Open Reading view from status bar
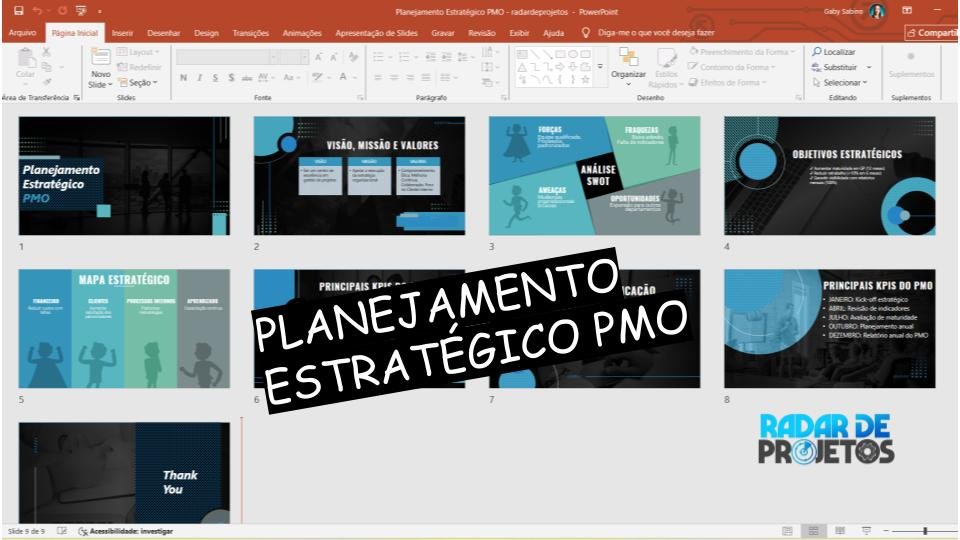The width and height of the screenshot is (960, 540). (x=840, y=531)
